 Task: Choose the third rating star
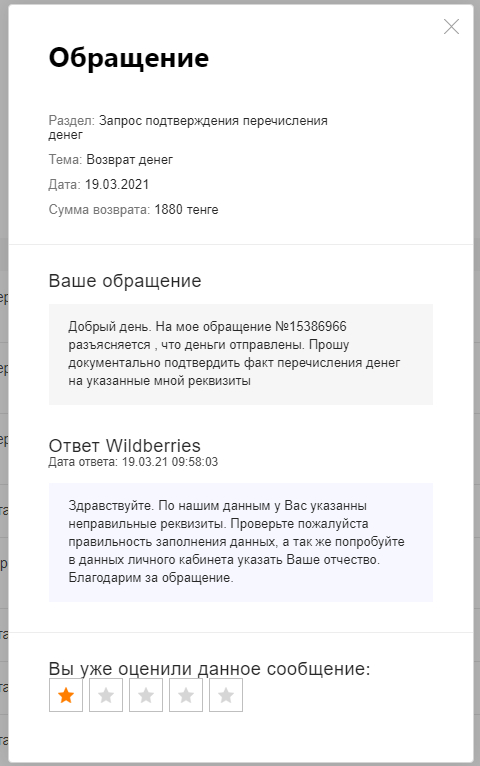coord(146,695)
